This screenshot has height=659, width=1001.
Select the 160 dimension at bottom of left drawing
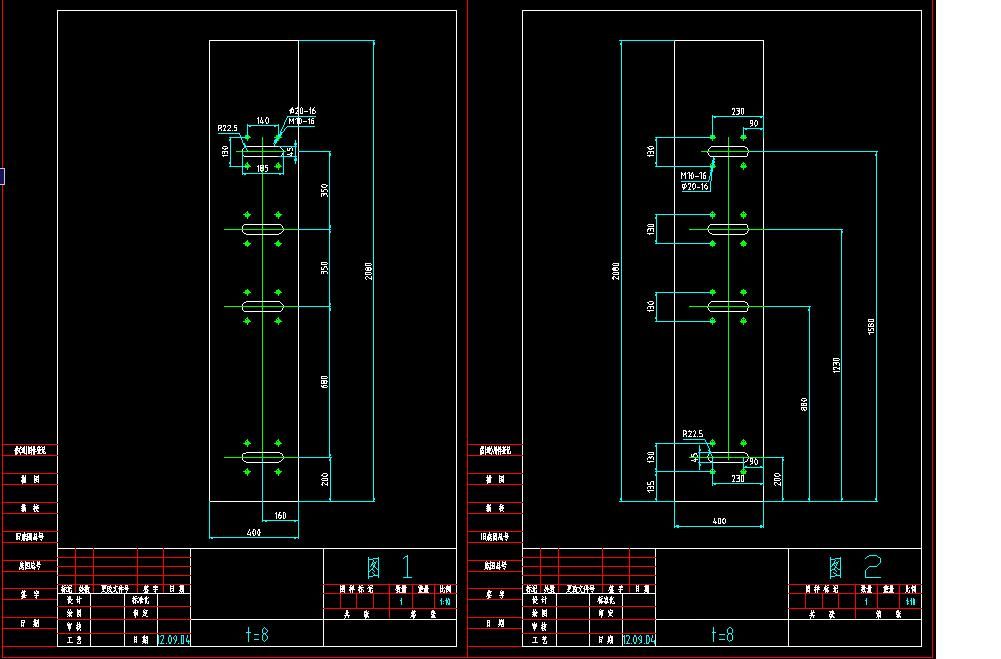tap(279, 516)
